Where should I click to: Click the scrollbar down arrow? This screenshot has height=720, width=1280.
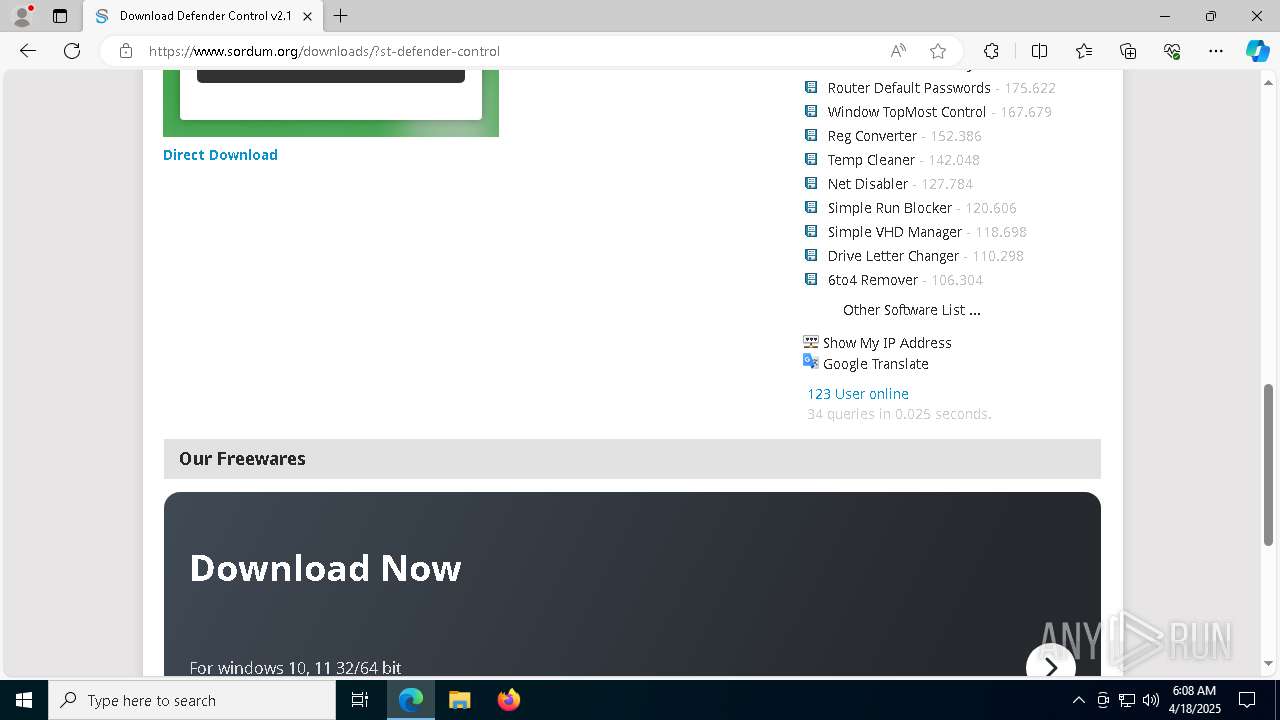[x=1269, y=663]
